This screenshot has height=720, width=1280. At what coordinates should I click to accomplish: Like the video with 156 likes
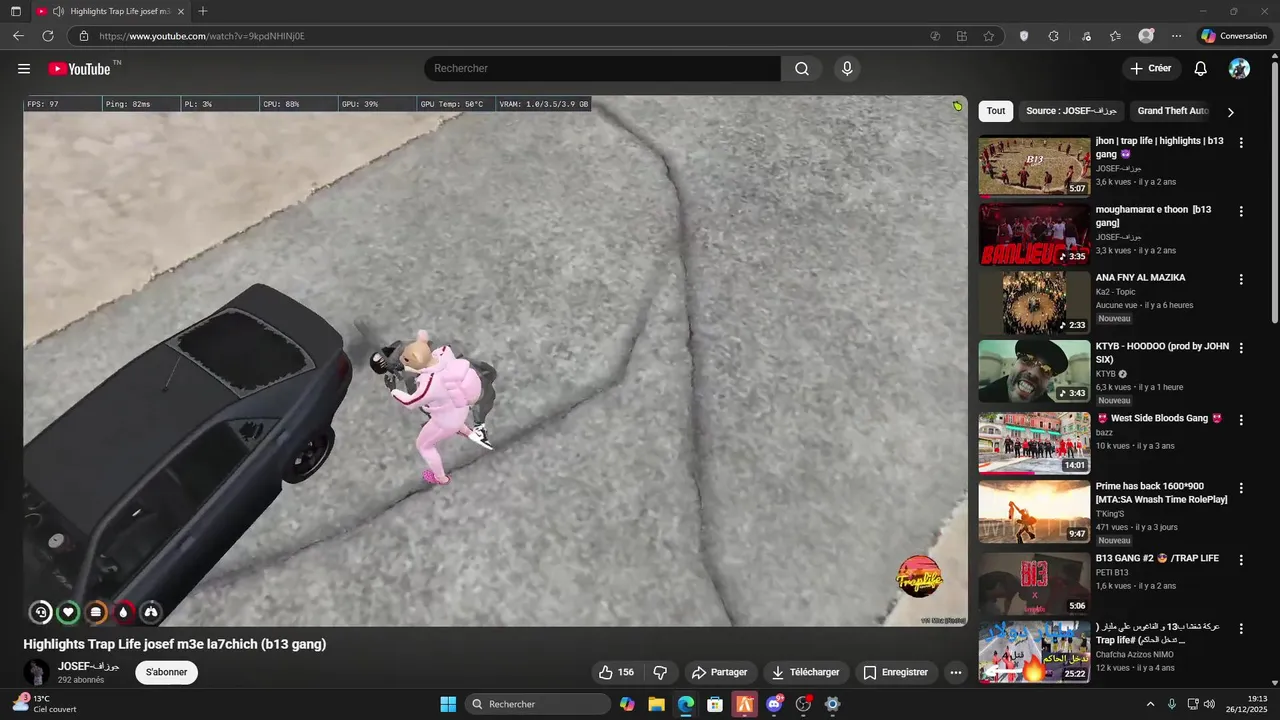(617, 672)
